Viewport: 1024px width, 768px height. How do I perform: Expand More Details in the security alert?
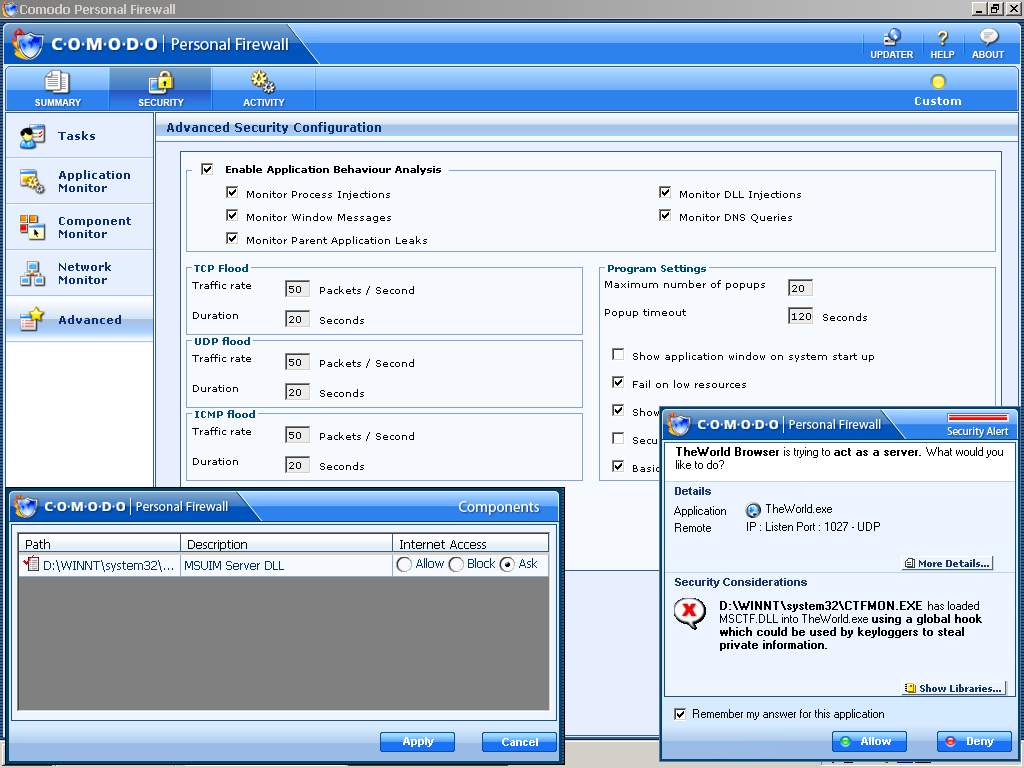coord(947,563)
